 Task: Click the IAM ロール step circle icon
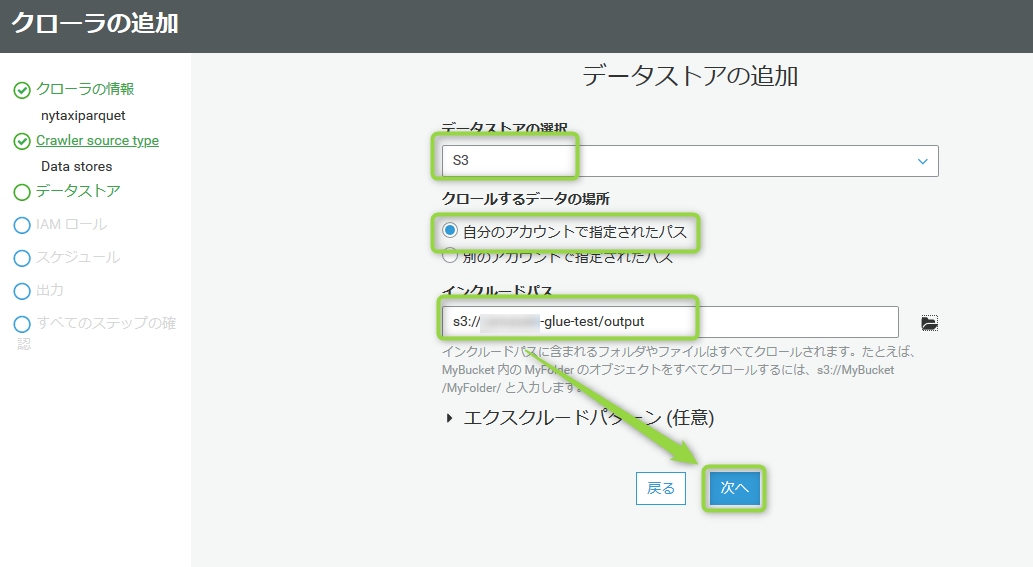[x=22, y=225]
